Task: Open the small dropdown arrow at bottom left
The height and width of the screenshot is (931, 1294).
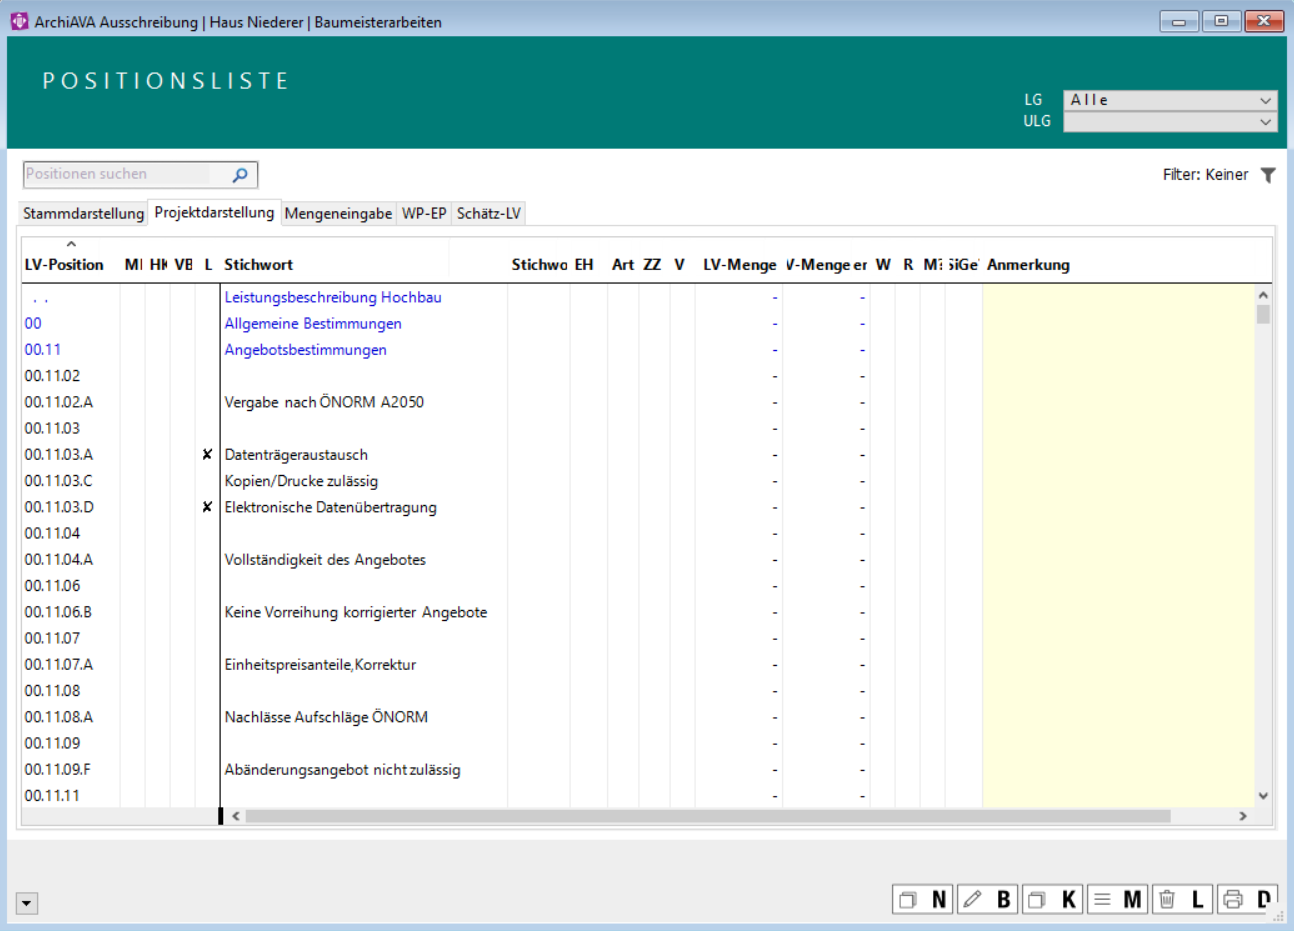Action: point(27,903)
